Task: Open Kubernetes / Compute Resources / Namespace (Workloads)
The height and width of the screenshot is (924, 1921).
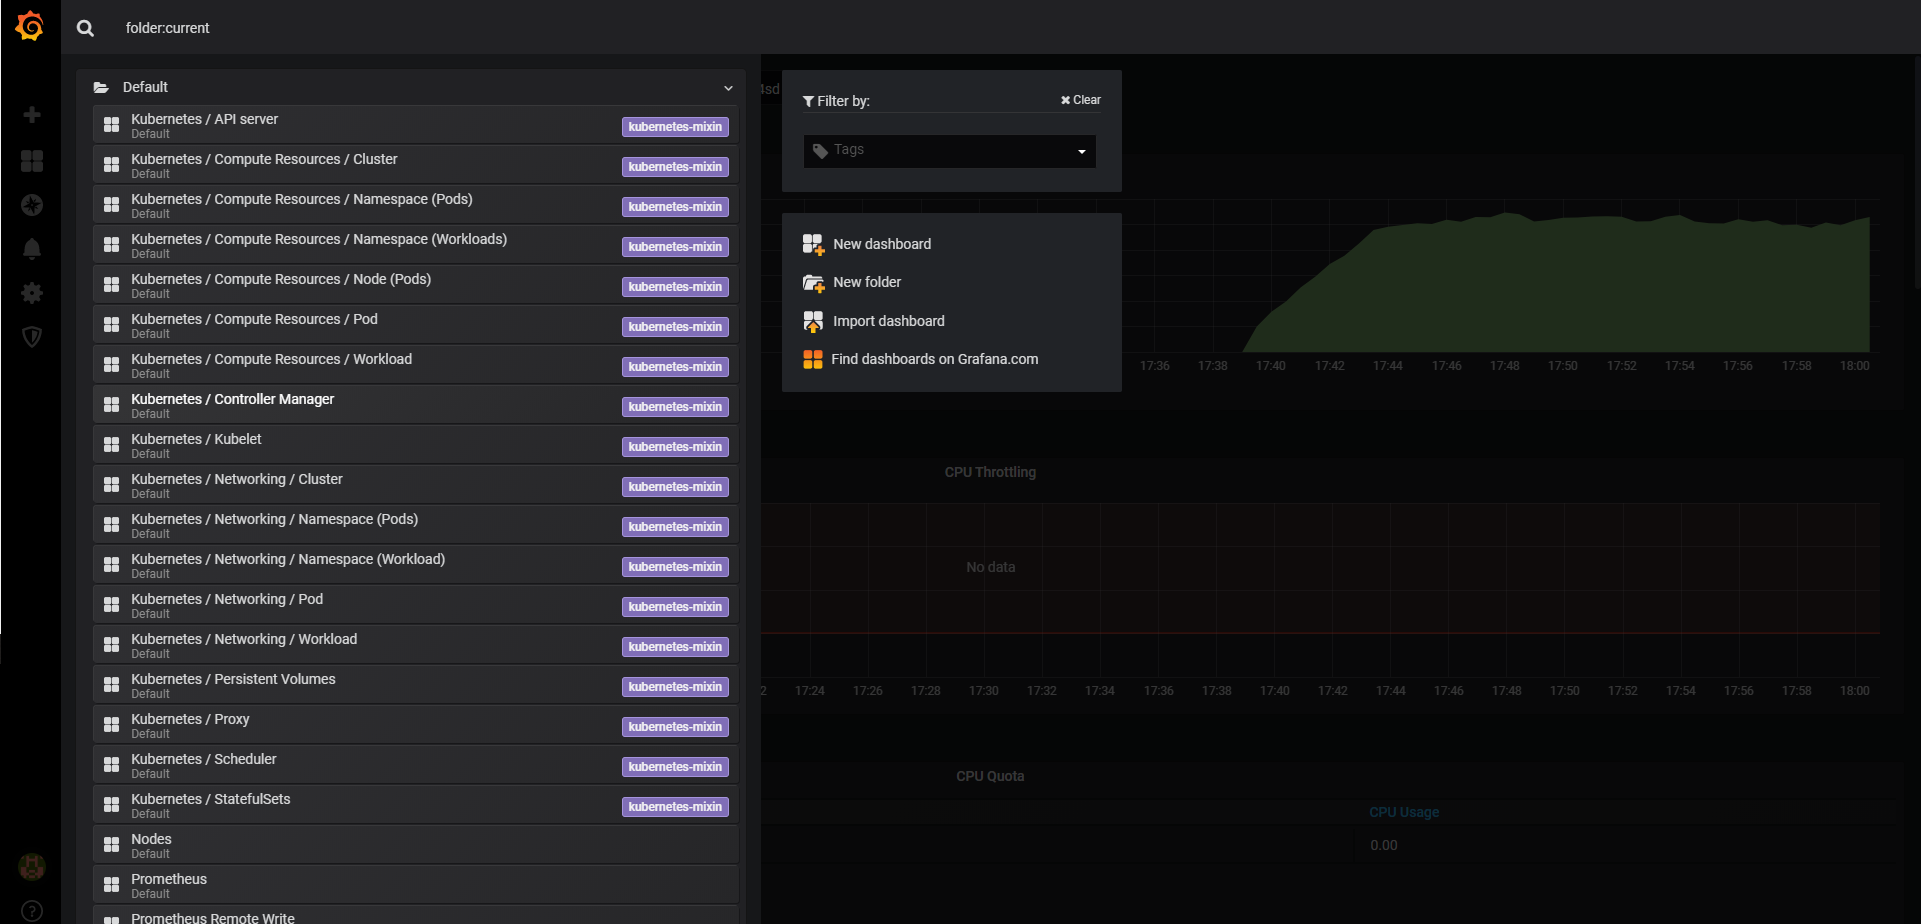Action: (416, 245)
